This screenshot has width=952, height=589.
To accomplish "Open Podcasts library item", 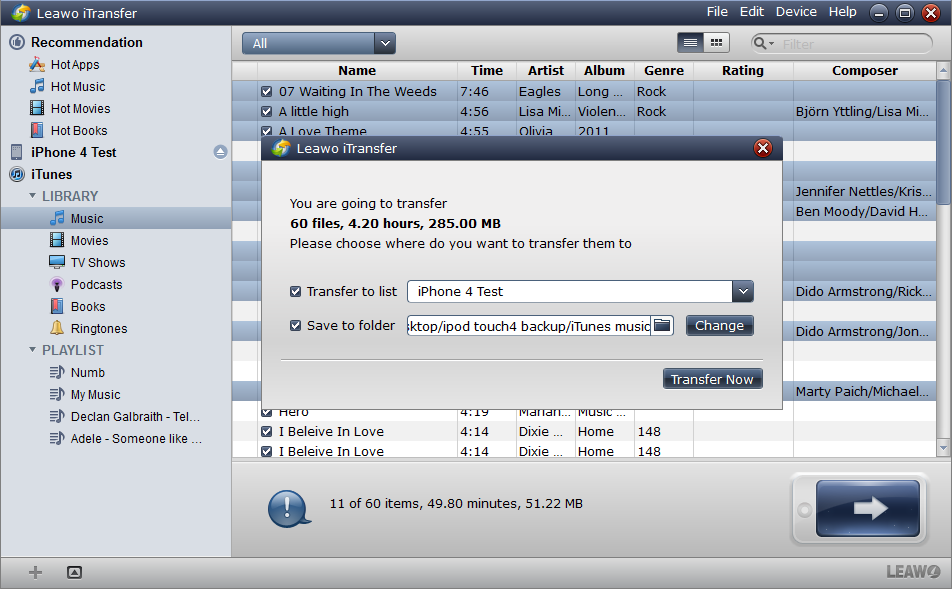I will click(96, 284).
